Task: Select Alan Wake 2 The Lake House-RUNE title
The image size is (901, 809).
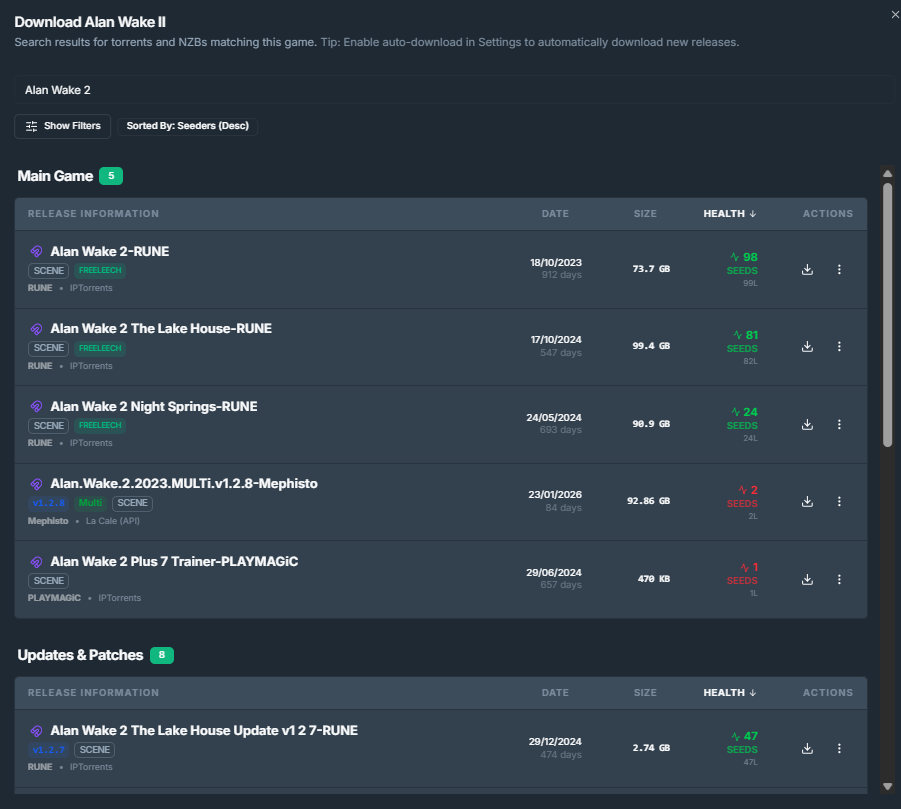Action: tap(161, 329)
